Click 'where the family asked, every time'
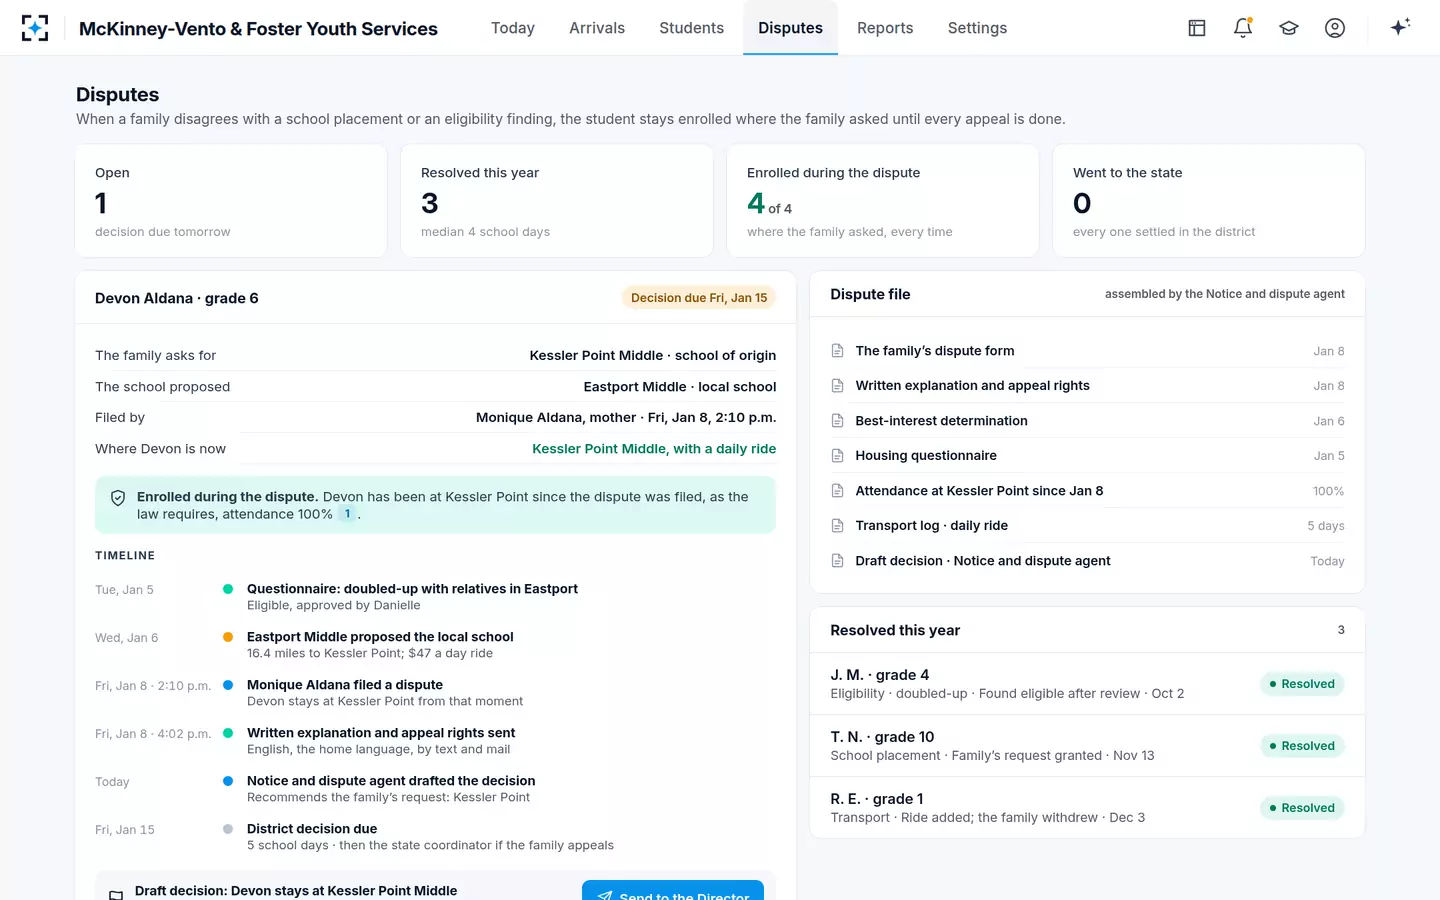 (x=849, y=232)
